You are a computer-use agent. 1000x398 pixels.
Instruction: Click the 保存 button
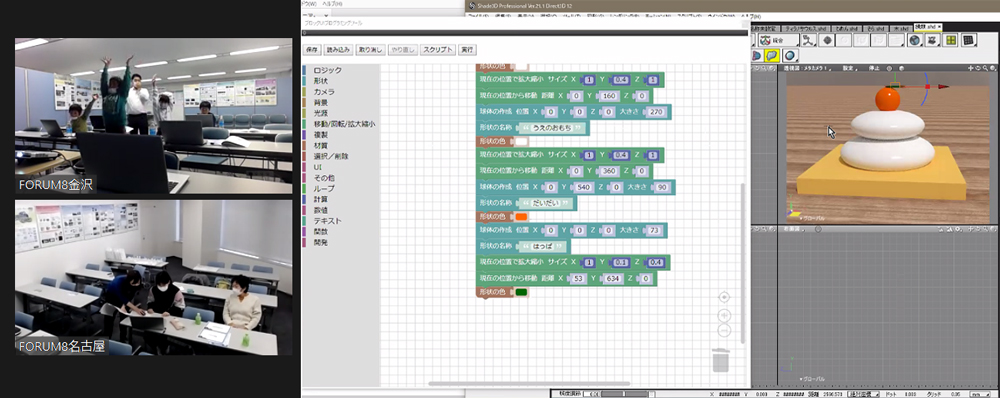click(x=312, y=49)
